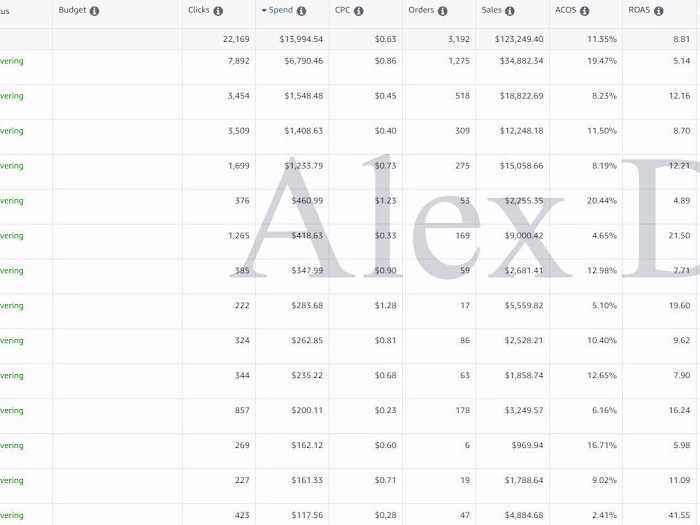Click the info icon next to Orders

coord(442,11)
